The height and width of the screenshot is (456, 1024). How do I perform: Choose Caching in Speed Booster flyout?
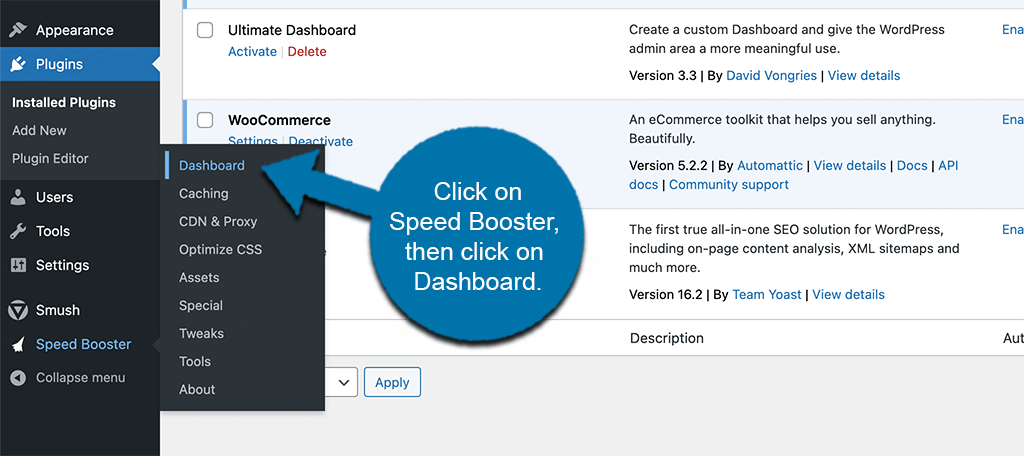coord(204,193)
